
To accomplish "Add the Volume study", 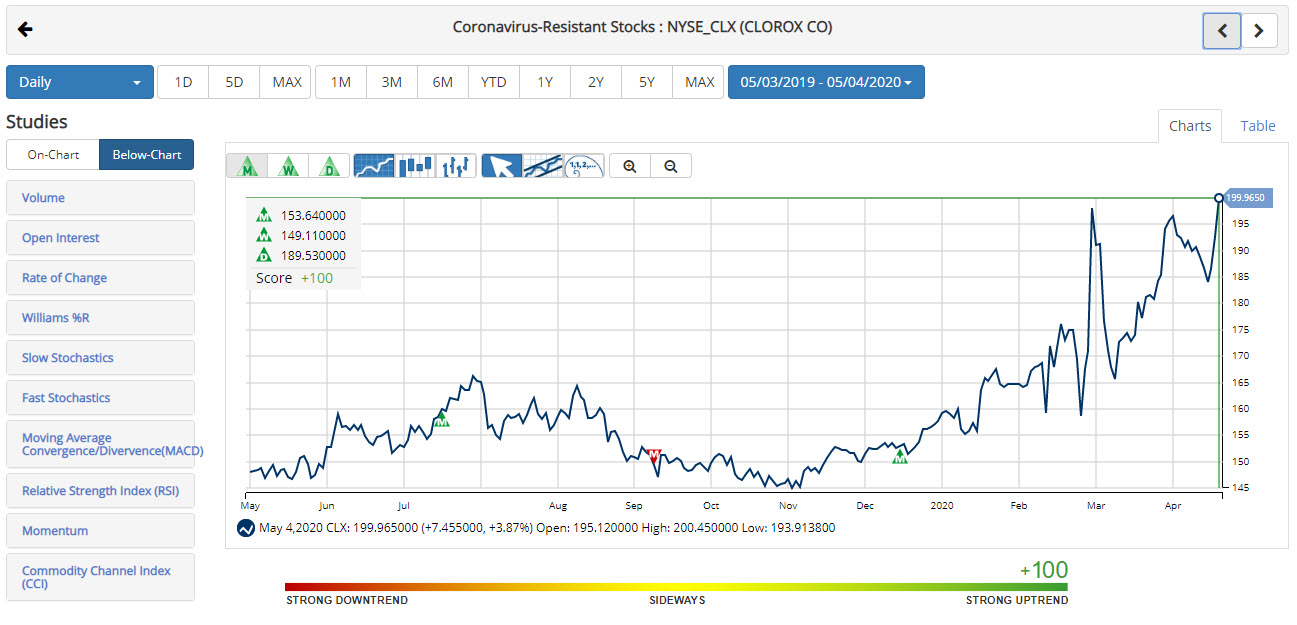I will pyautogui.click(x=100, y=198).
